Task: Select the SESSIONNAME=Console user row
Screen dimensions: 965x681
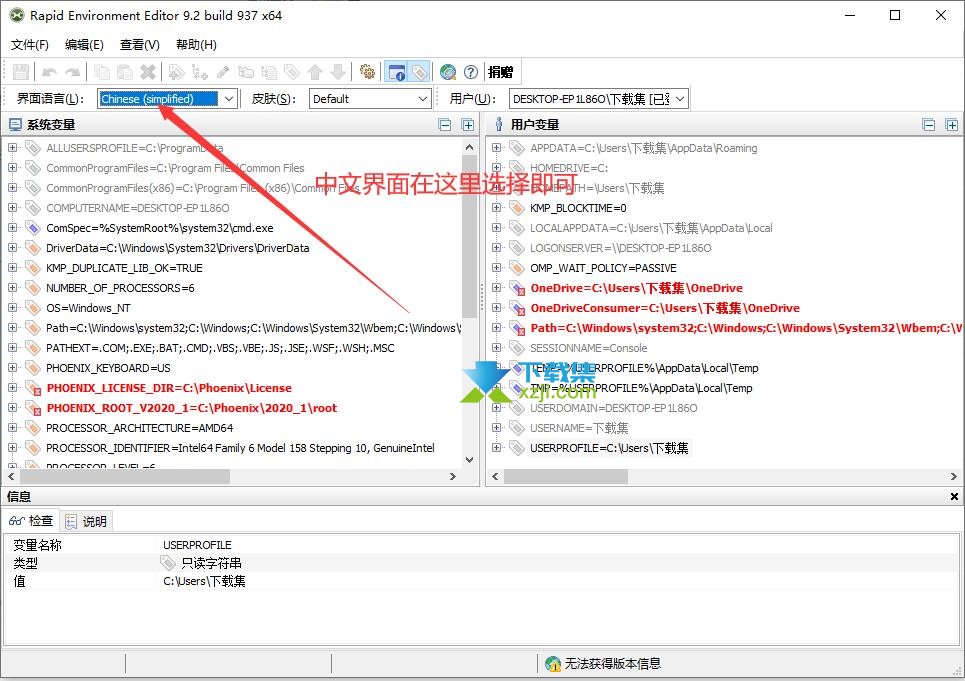Action: [x=588, y=348]
